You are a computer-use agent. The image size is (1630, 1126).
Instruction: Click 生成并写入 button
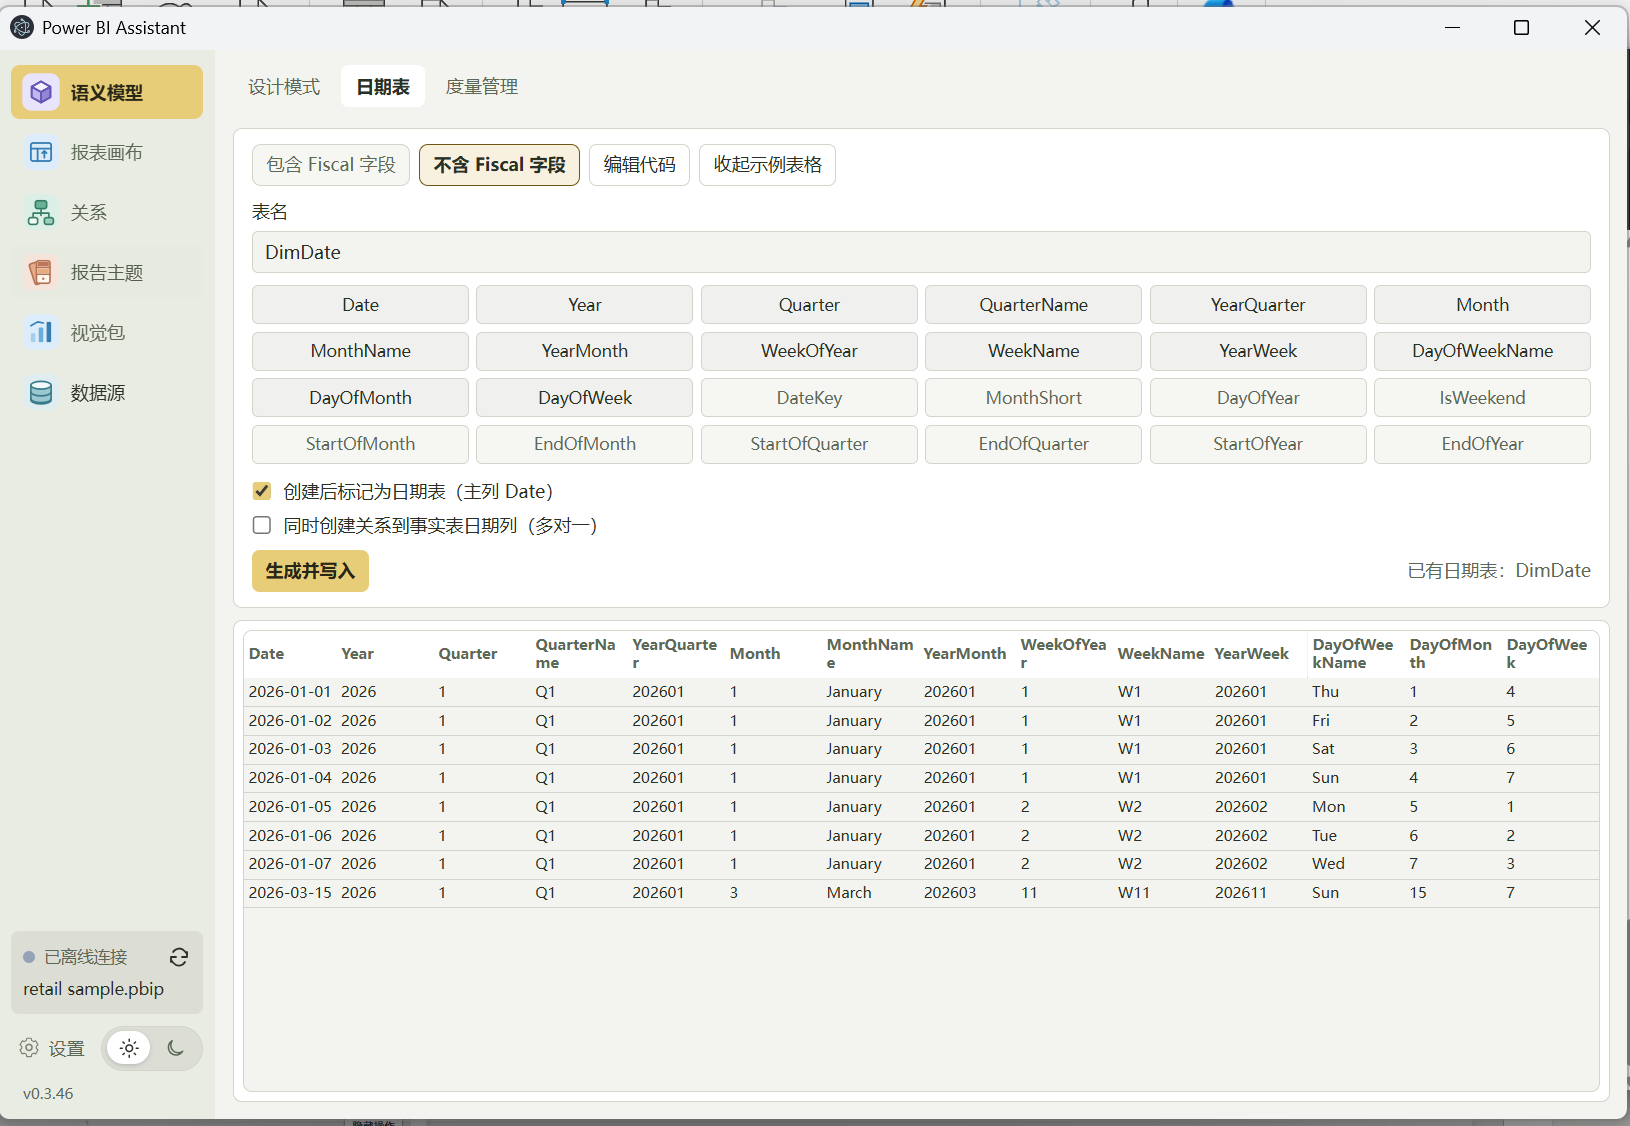[x=310, y=571]
